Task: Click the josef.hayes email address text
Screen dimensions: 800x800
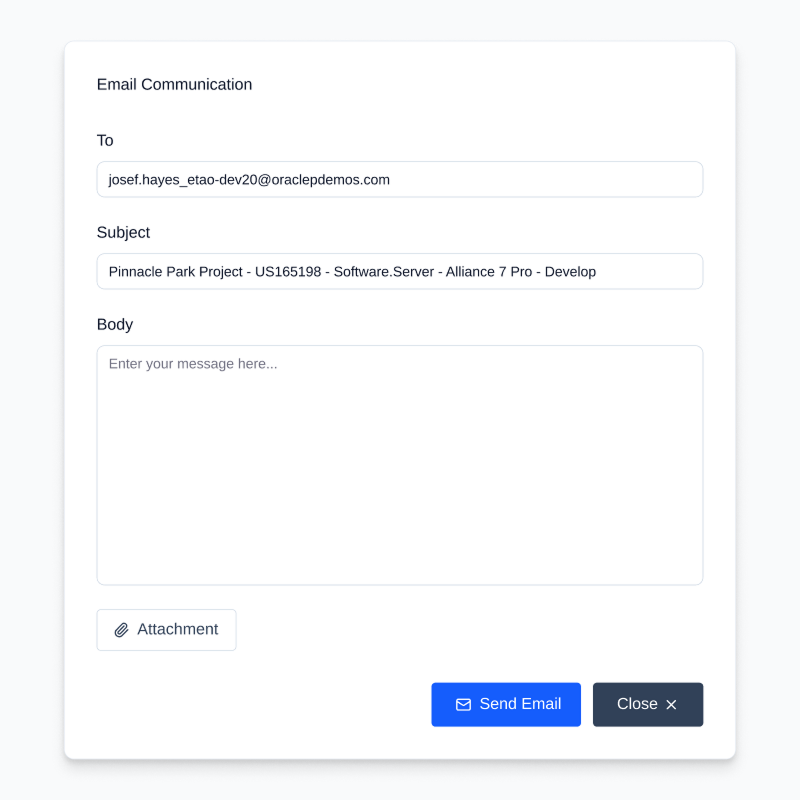Action: (249, 180)
